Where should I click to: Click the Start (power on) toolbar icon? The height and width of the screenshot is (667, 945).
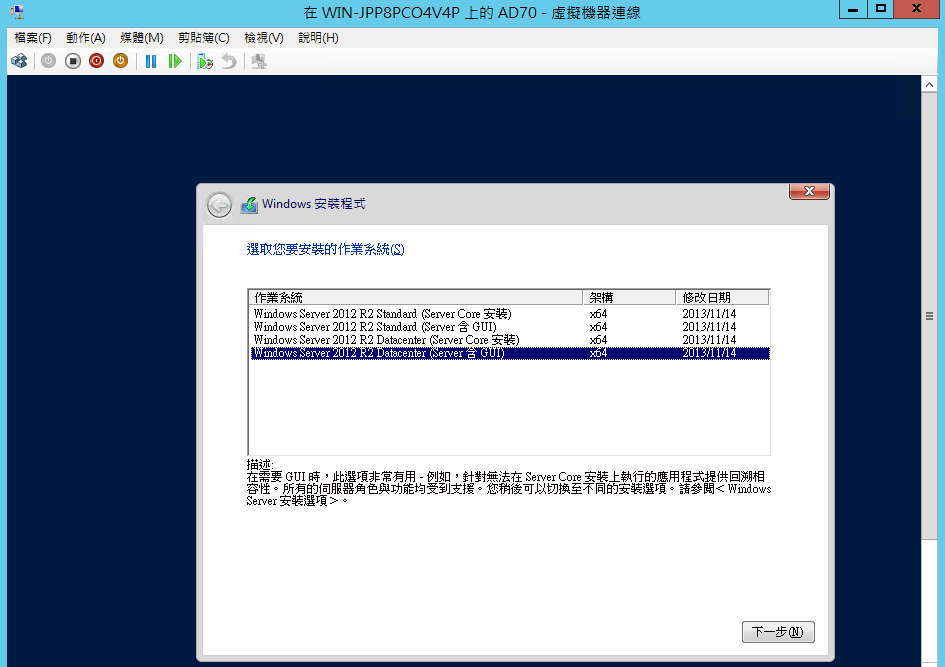[x=48, y=61]
